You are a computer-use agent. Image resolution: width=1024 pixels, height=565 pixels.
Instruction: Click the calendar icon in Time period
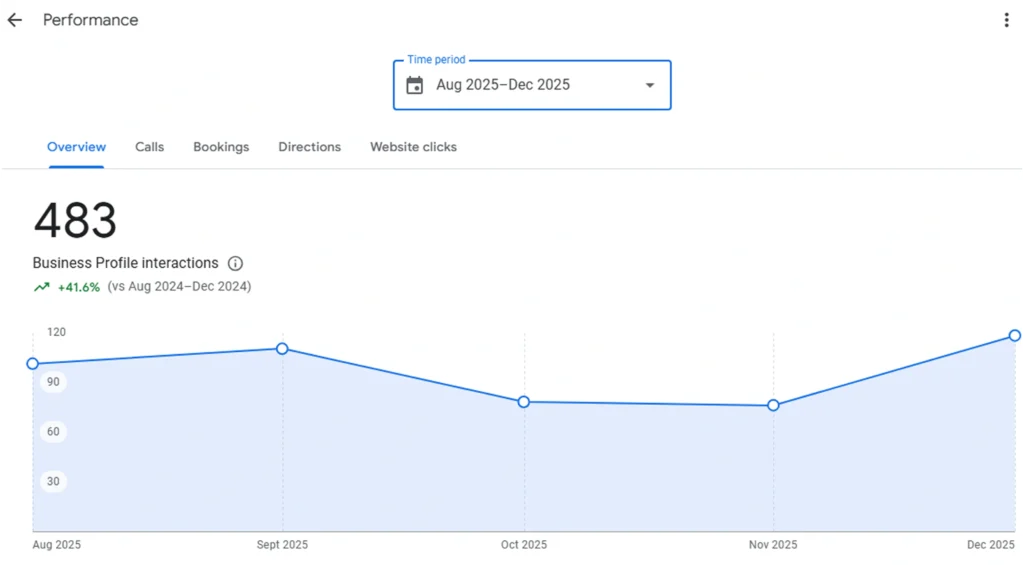tap(415, 85)
